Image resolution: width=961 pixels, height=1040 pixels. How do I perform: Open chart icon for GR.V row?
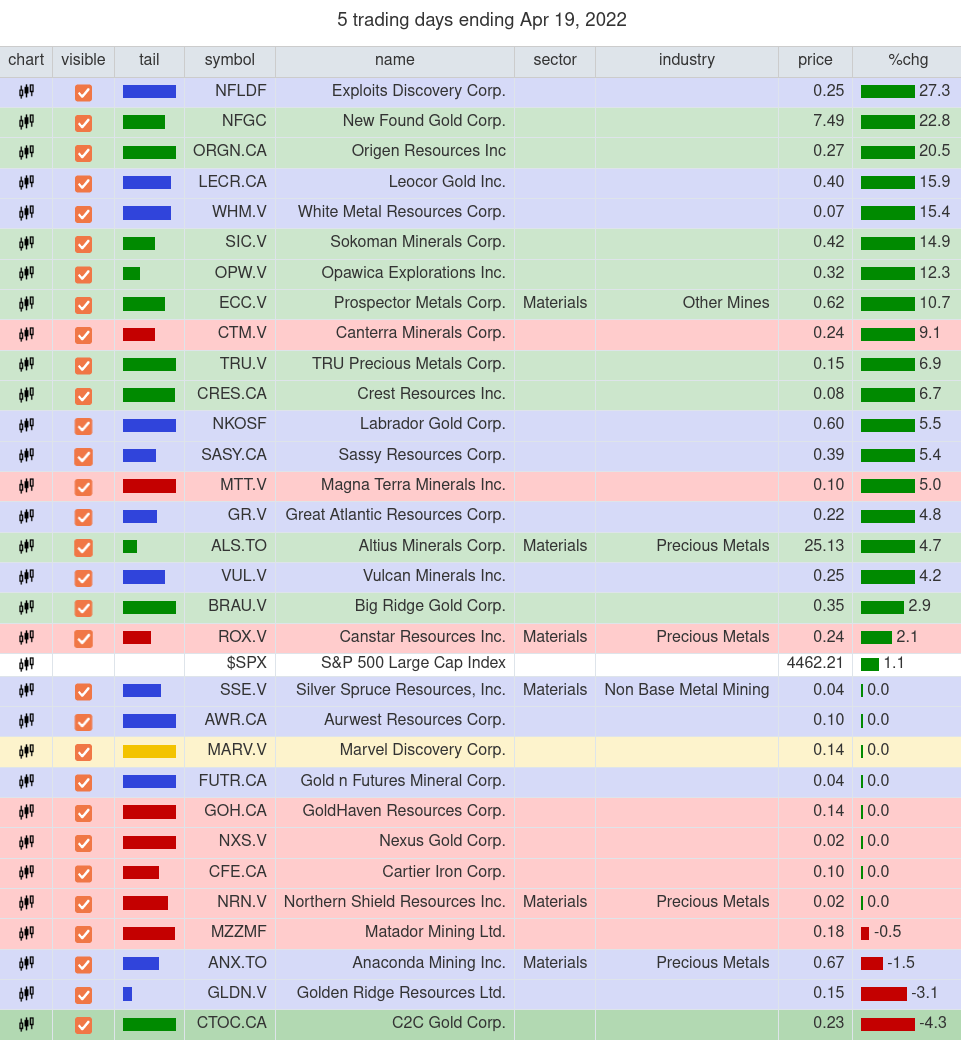tap(26, 516)
